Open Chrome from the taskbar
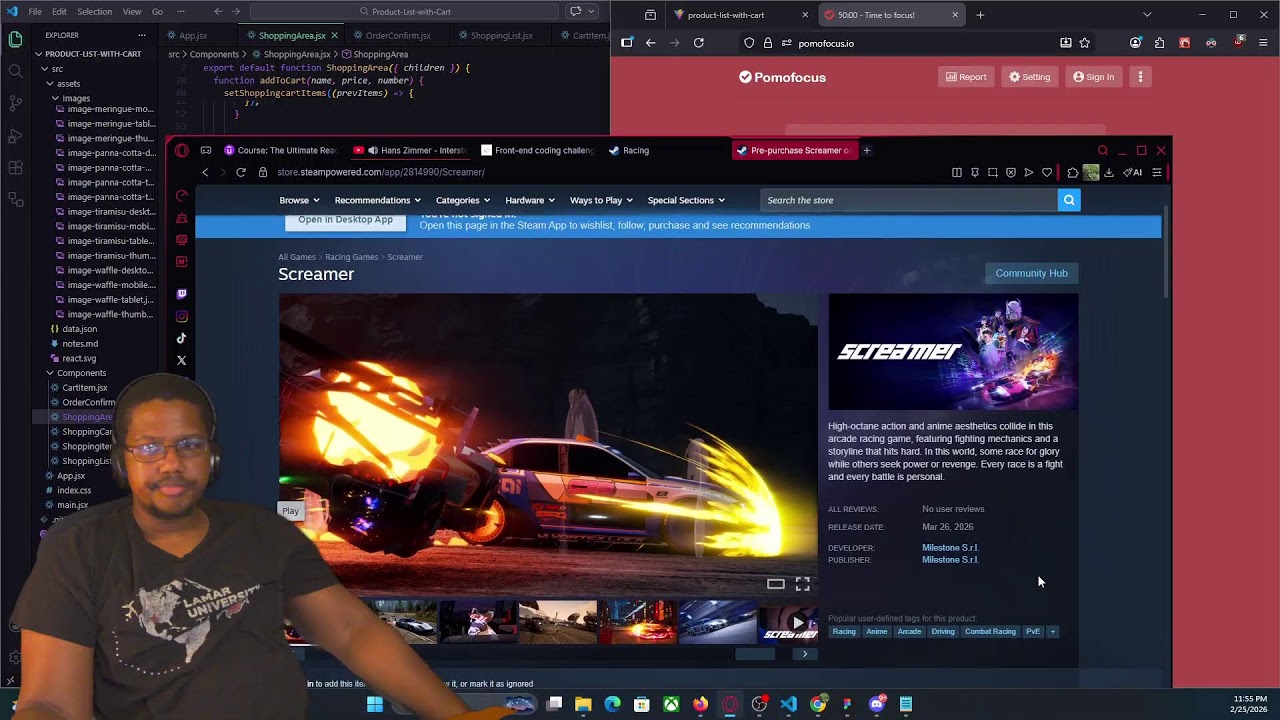 coord(818,704)
